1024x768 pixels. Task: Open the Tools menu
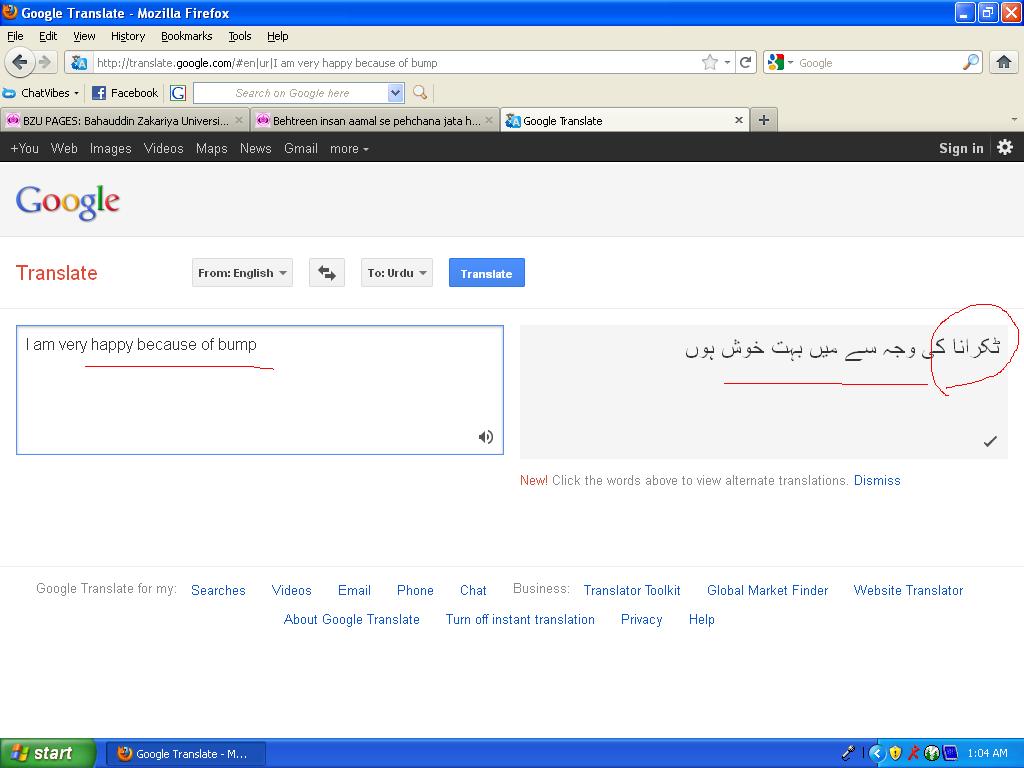[240, 36]
